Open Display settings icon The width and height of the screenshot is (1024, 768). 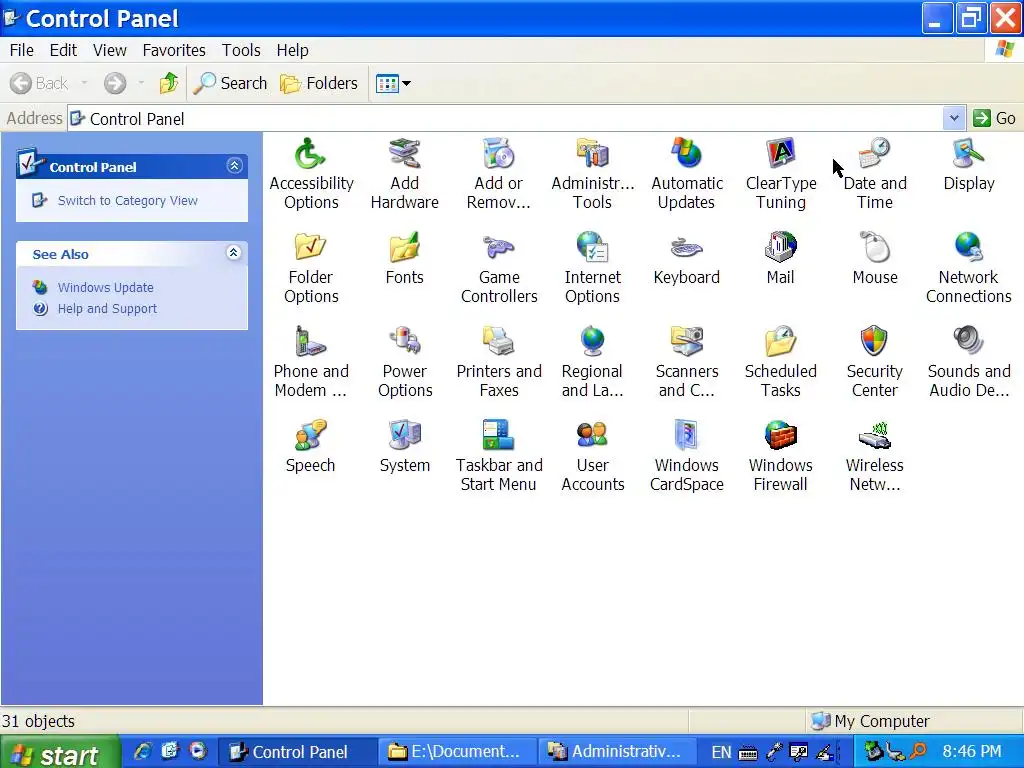[x=968, y=154]
